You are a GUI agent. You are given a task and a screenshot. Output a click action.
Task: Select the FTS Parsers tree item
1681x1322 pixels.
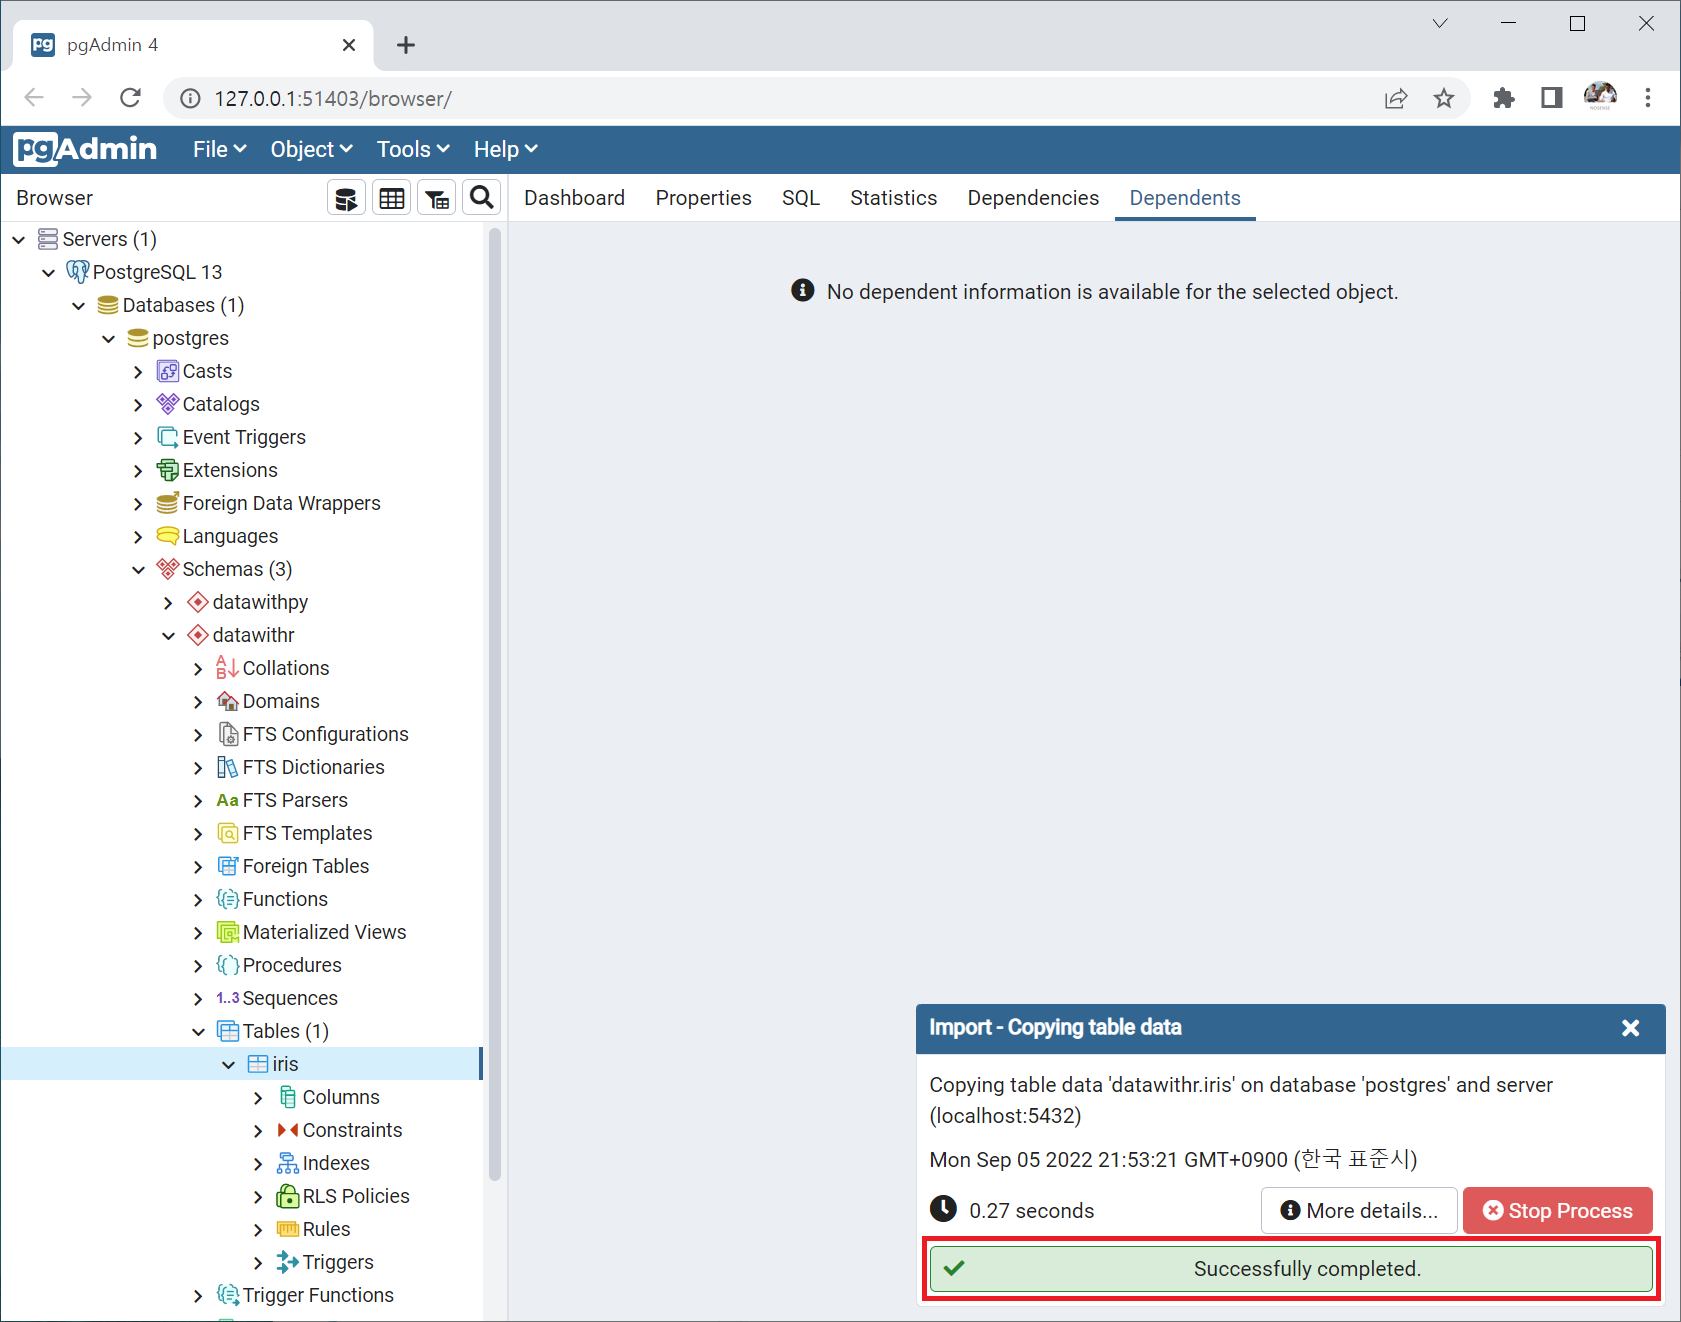point(295,800)
